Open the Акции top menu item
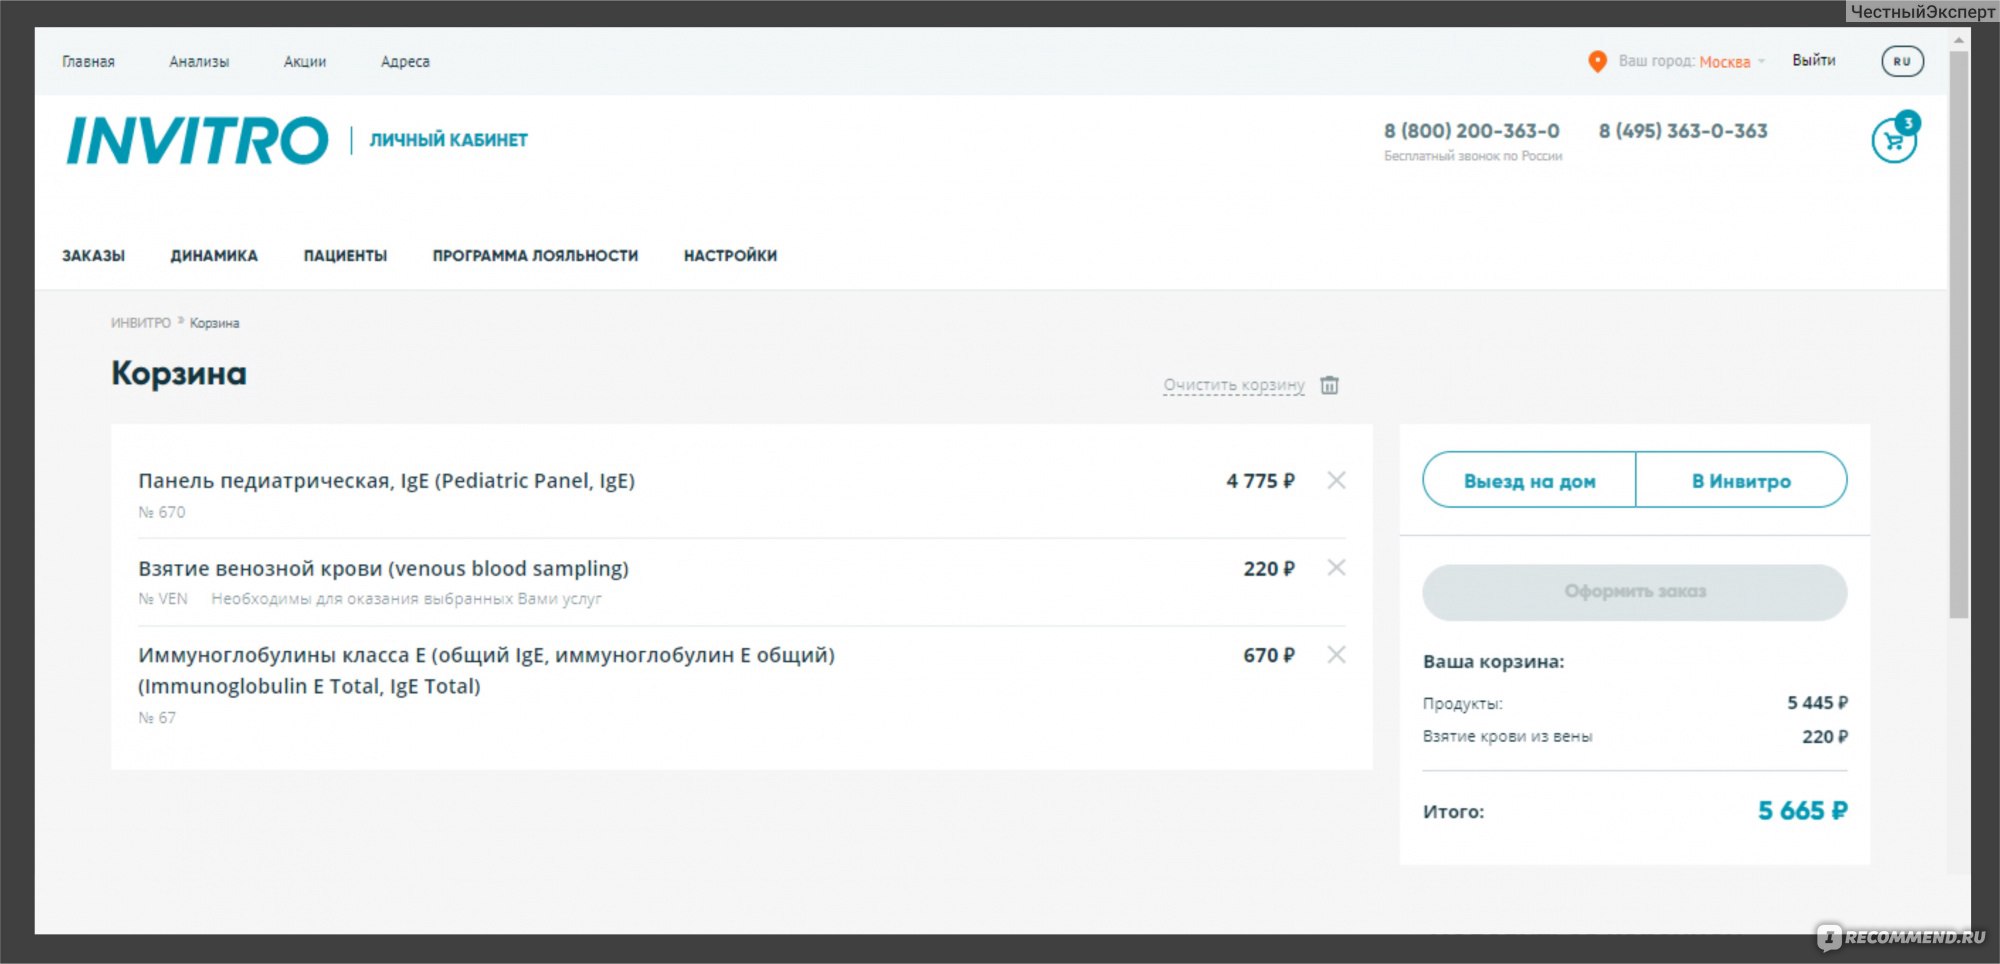The width and height of the screenshot is (2000, 964). pos(305,62)
